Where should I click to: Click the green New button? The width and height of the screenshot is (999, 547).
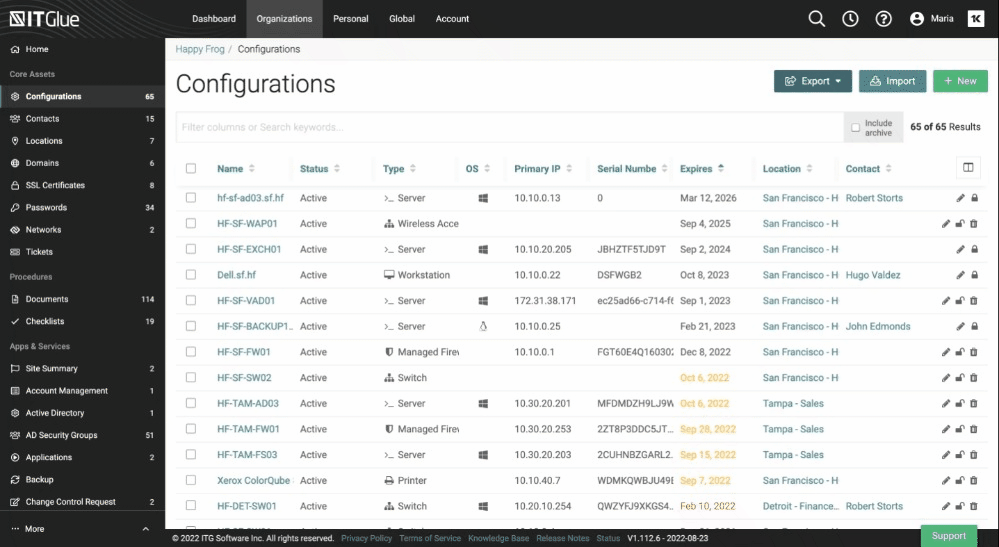[959, 81]
